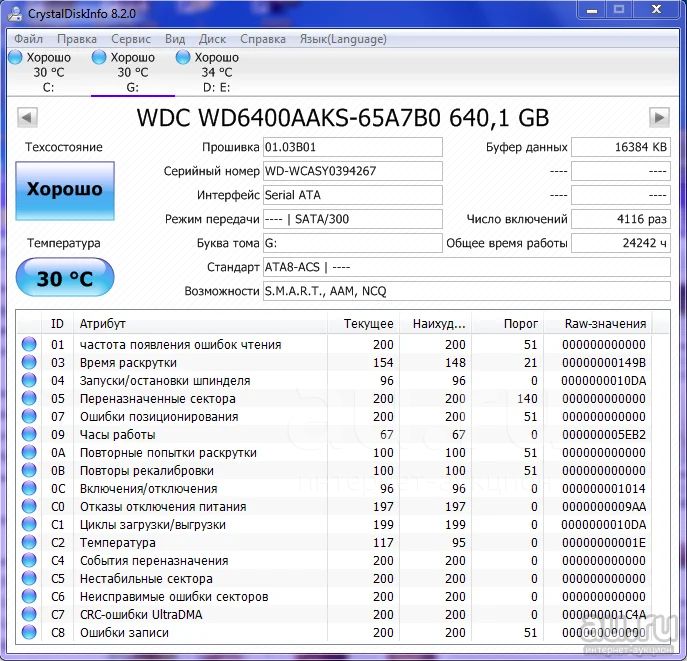Click the Режим передачи SATA/300 field

pyautogui.click(x=353, y=219)
